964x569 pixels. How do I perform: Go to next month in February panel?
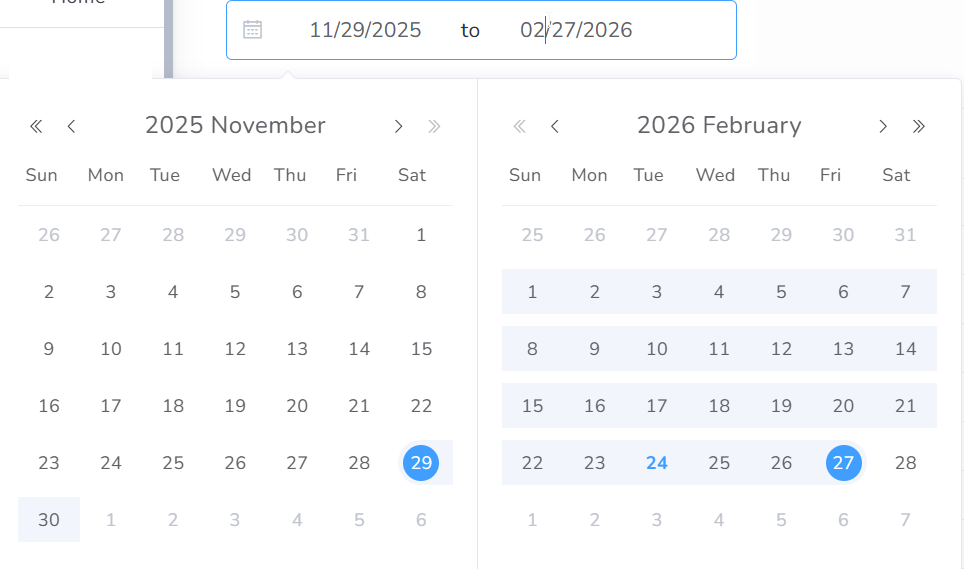883,126
